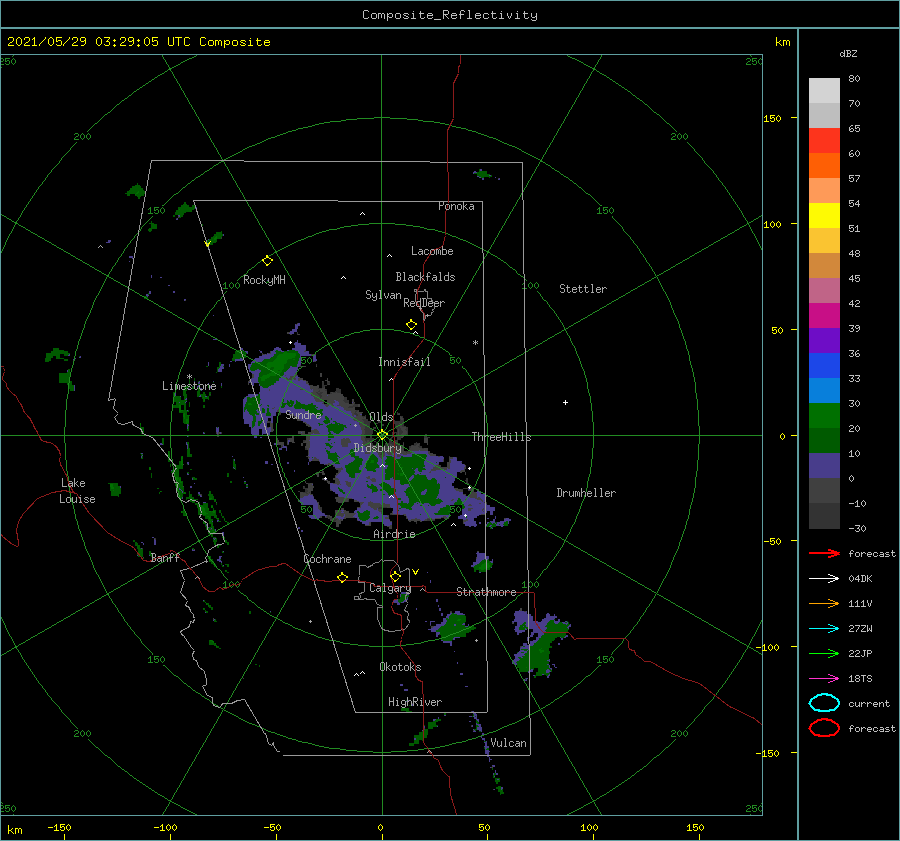Choose the cyan 27ZW arrow icon
This screenshot has width=900, height=841.
pos(824,629)
